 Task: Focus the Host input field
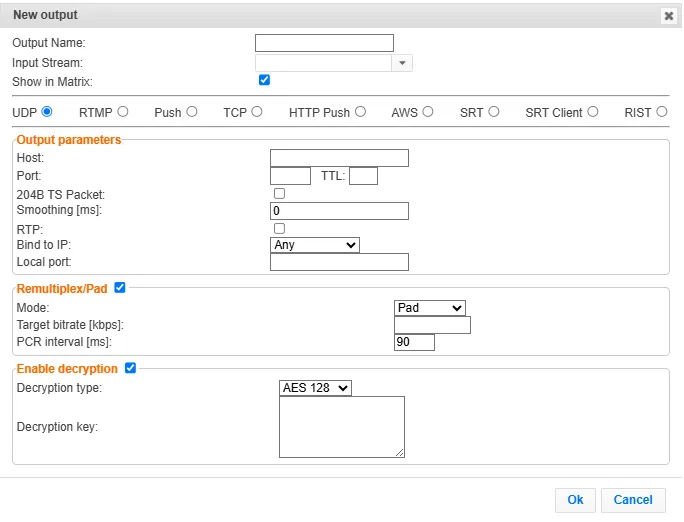(x=339, y=158)
